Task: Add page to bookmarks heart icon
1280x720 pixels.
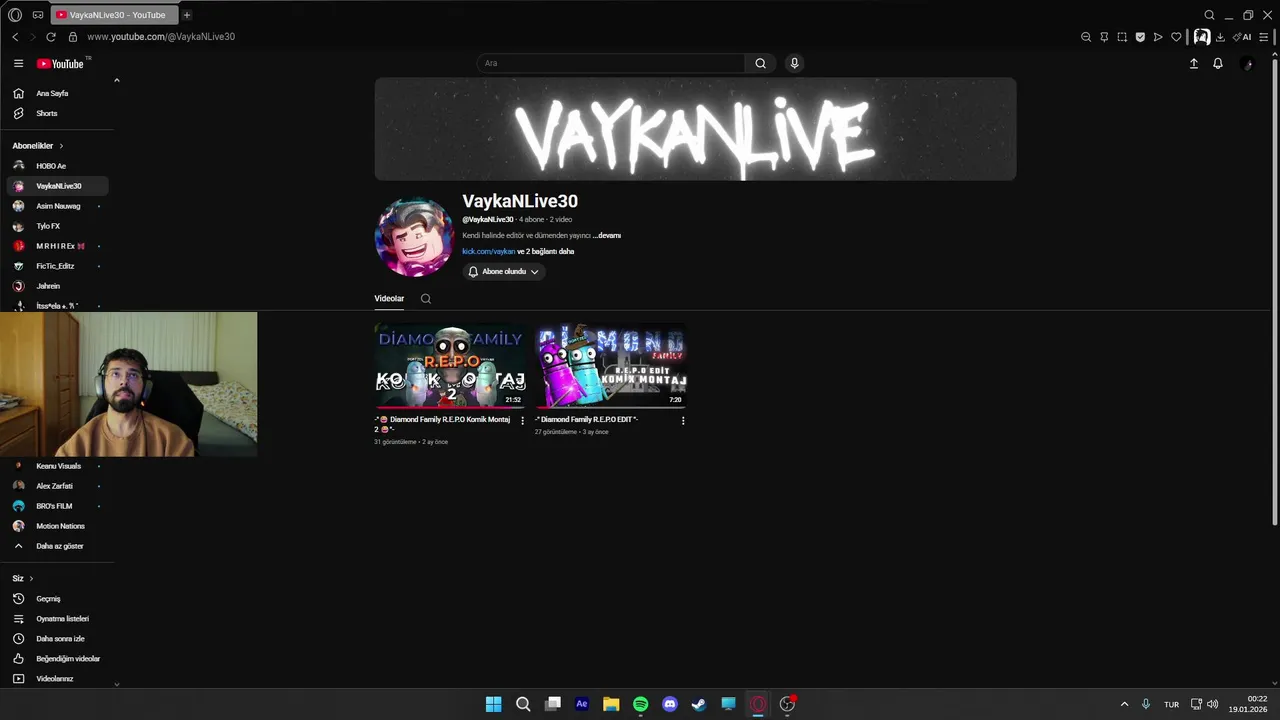Action: pyautogui.click(x=1176, y=37)
